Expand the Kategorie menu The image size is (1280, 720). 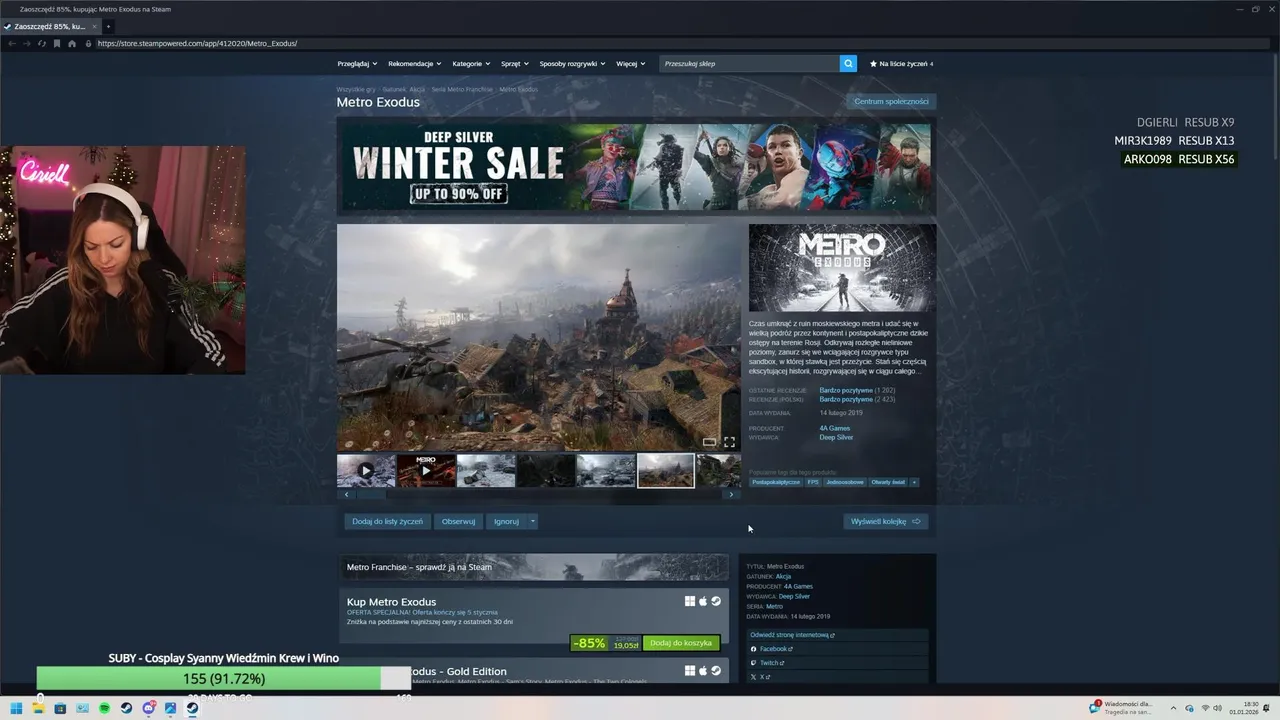pyautogui.click(x=471, y=64)
